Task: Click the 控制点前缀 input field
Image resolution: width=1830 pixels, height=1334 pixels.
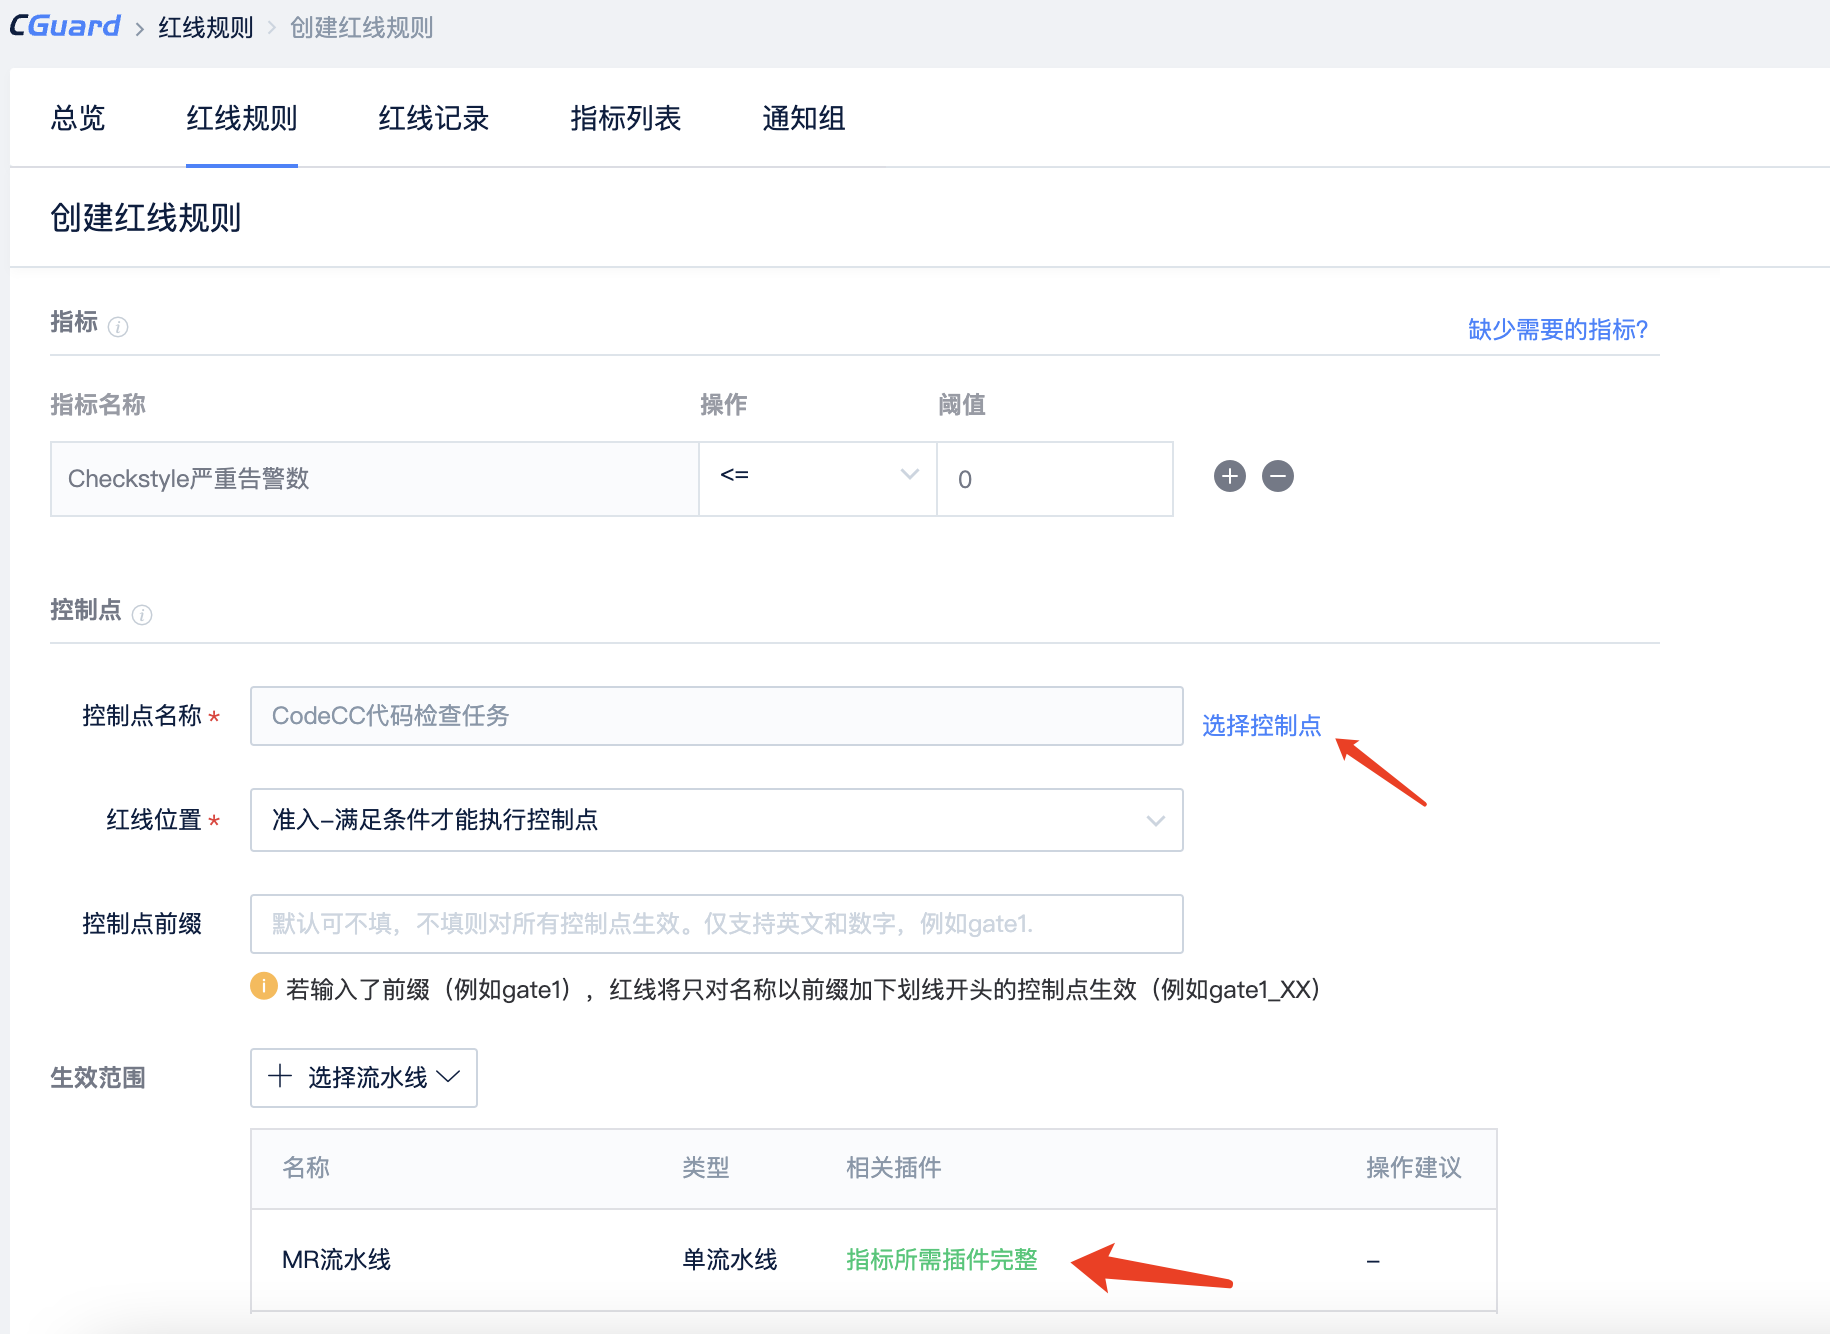Action: pyautogui.click(x=717, y=924)
